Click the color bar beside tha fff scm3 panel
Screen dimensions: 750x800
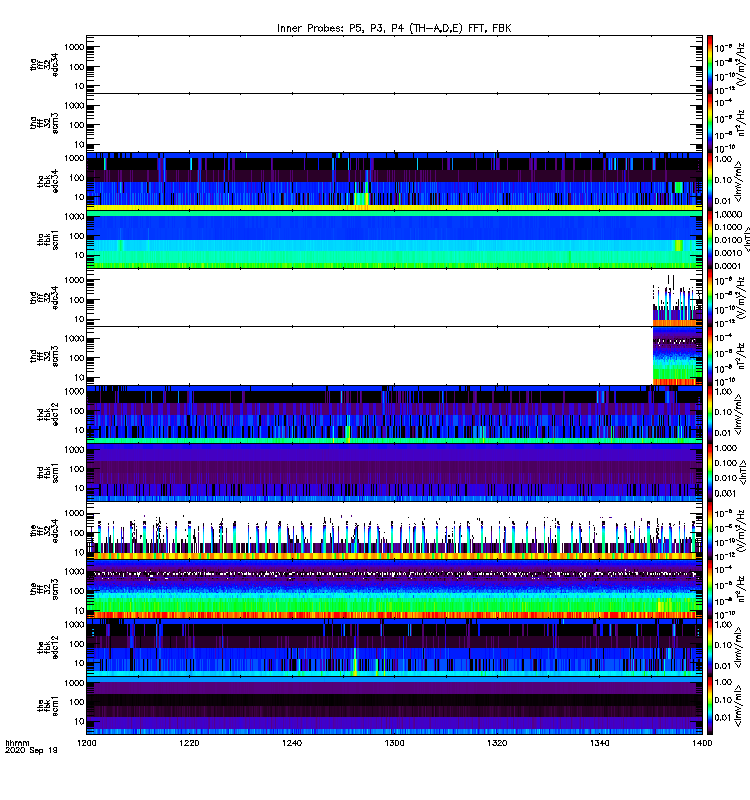click(710, 123)
